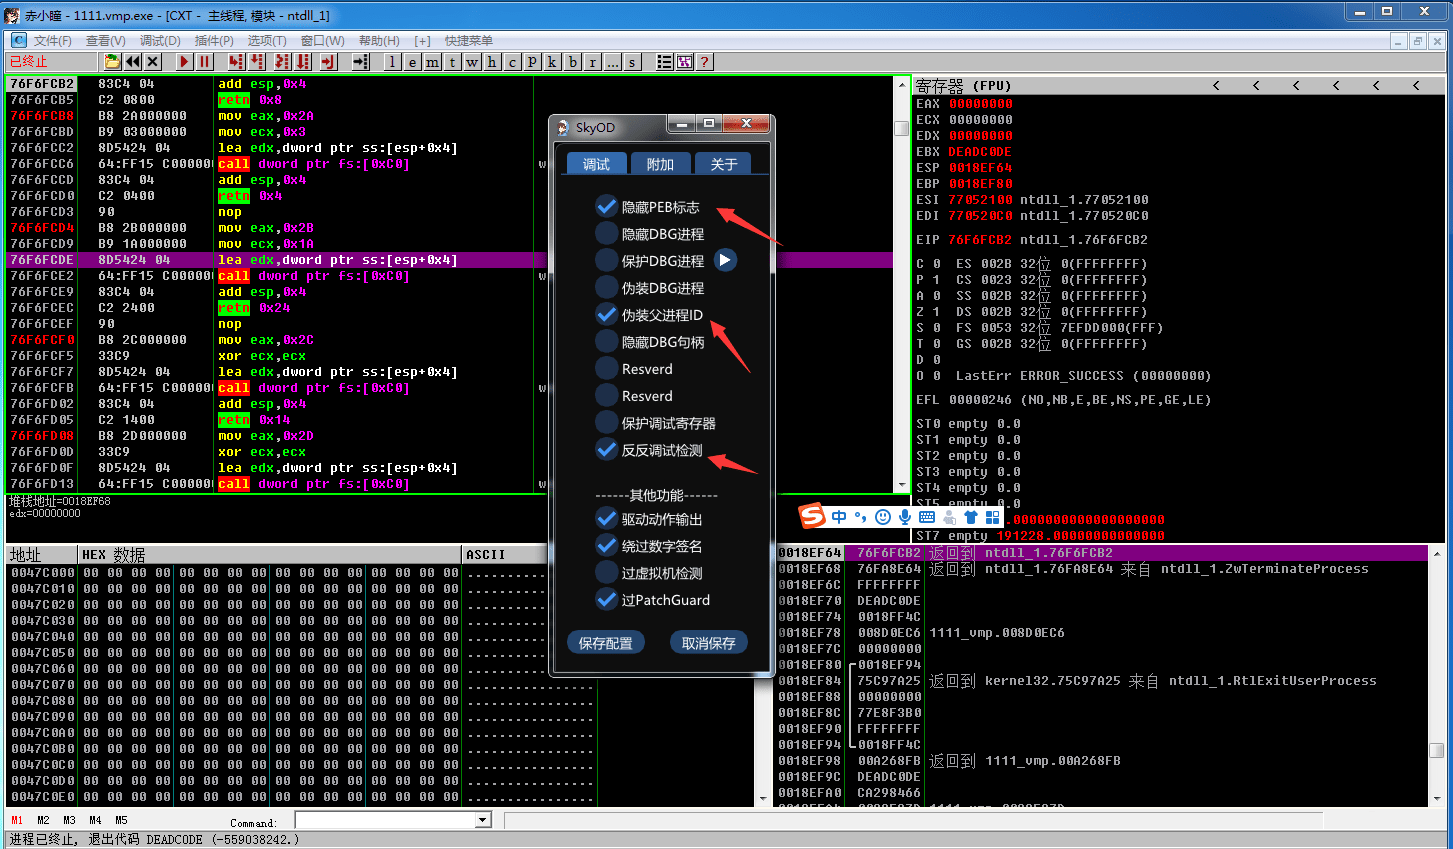Click the 保存配置 button

[x=605, y=642]
